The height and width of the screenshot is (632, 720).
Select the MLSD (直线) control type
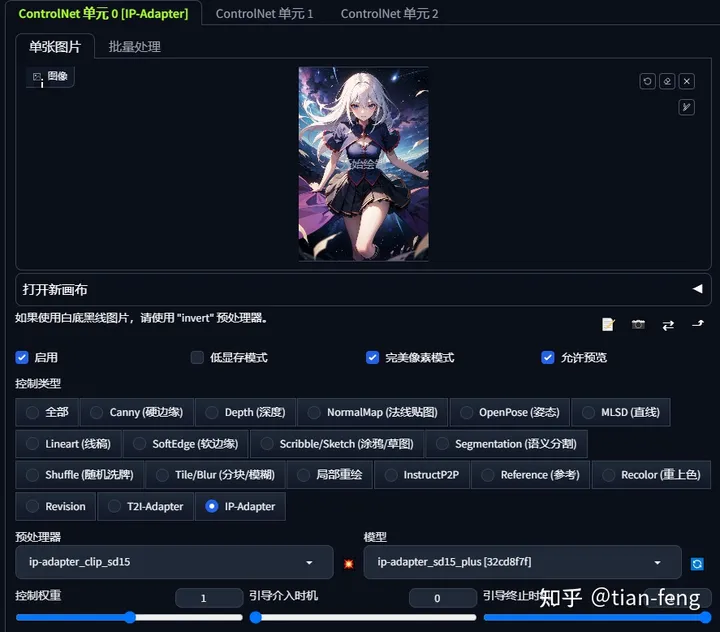pos(621,412)
